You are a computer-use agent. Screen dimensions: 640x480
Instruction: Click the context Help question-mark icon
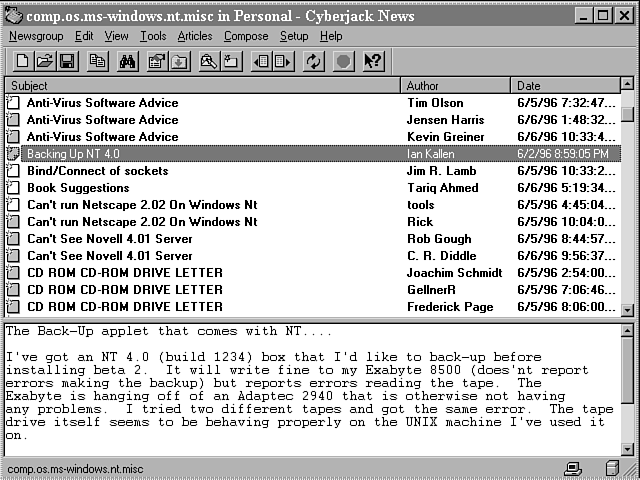click(x=373, y=62)
